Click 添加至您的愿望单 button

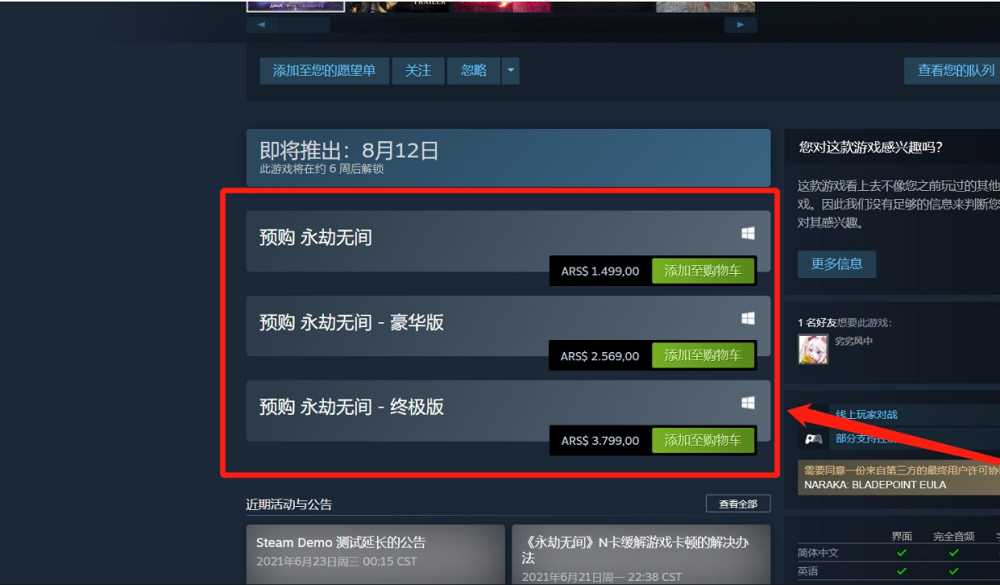pos(324,71)
